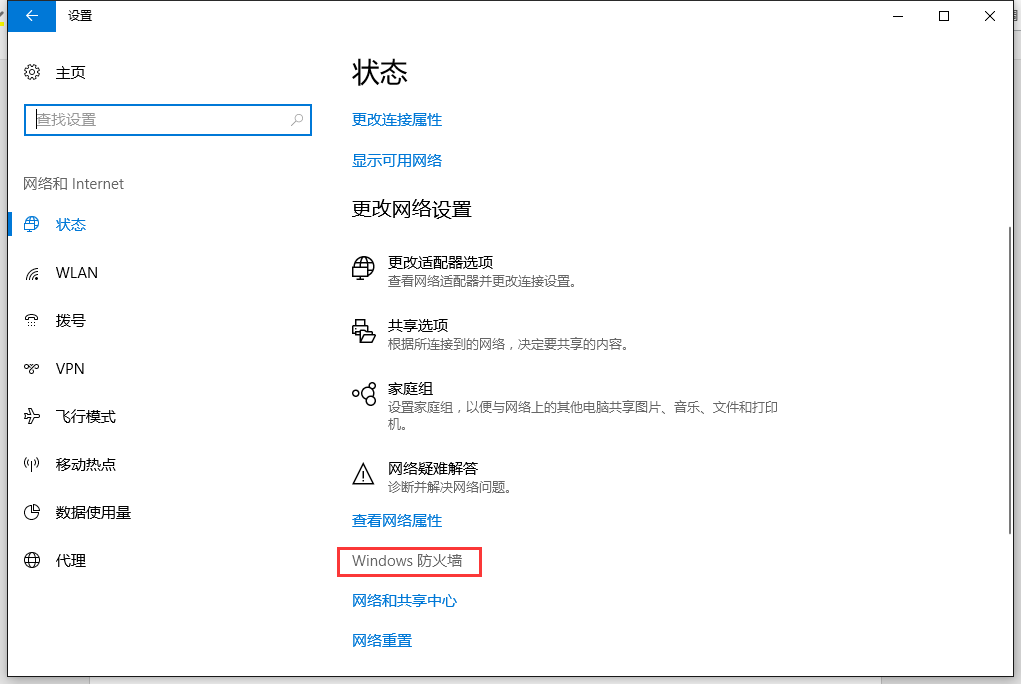The width and height of the screenshot is (1021, 684).
Task: Click the back arrow in the title bar
Action: 31,16
